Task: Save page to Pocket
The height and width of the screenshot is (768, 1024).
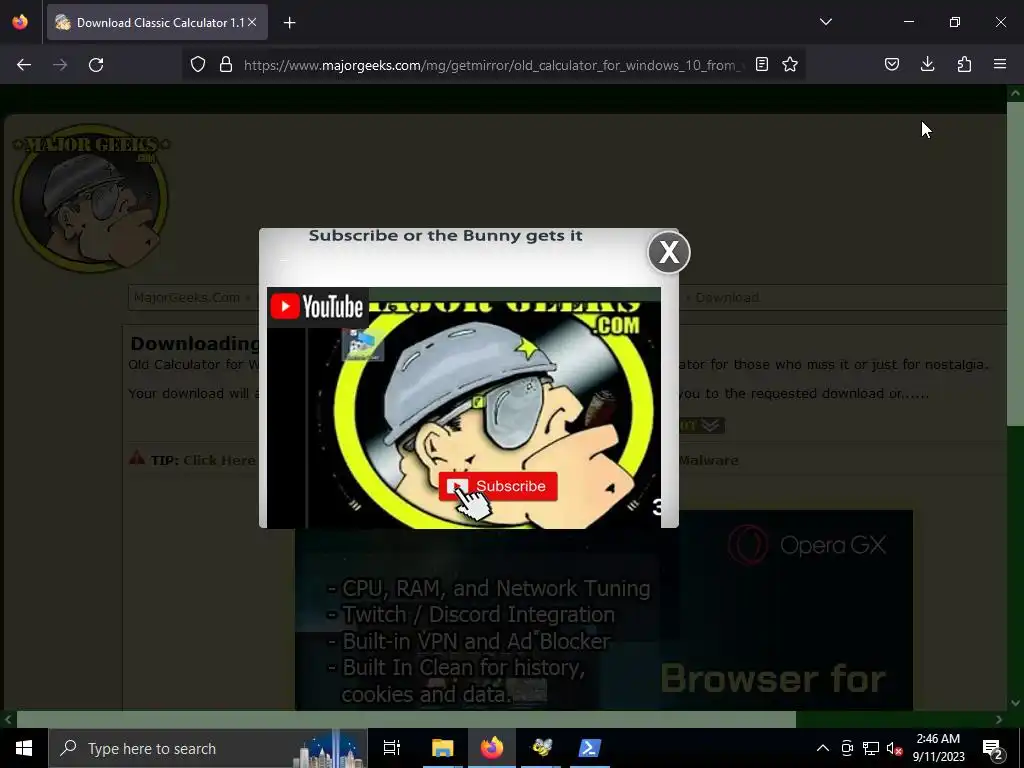Action: point(892,64)
